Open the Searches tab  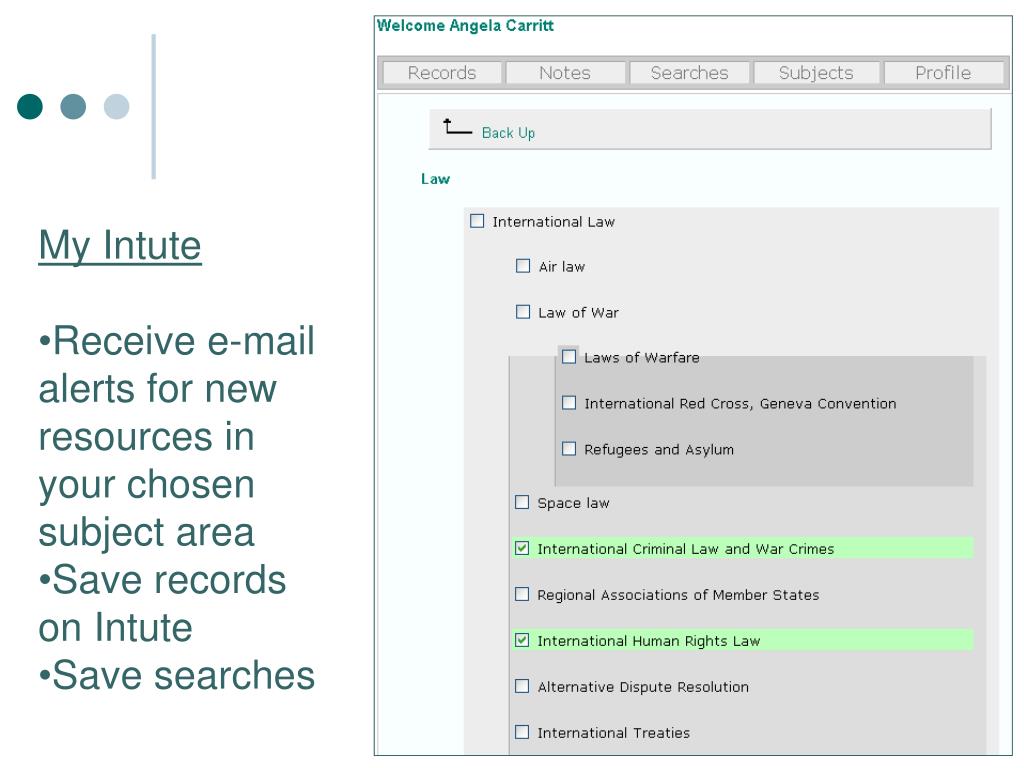click(x=689, y=72)
